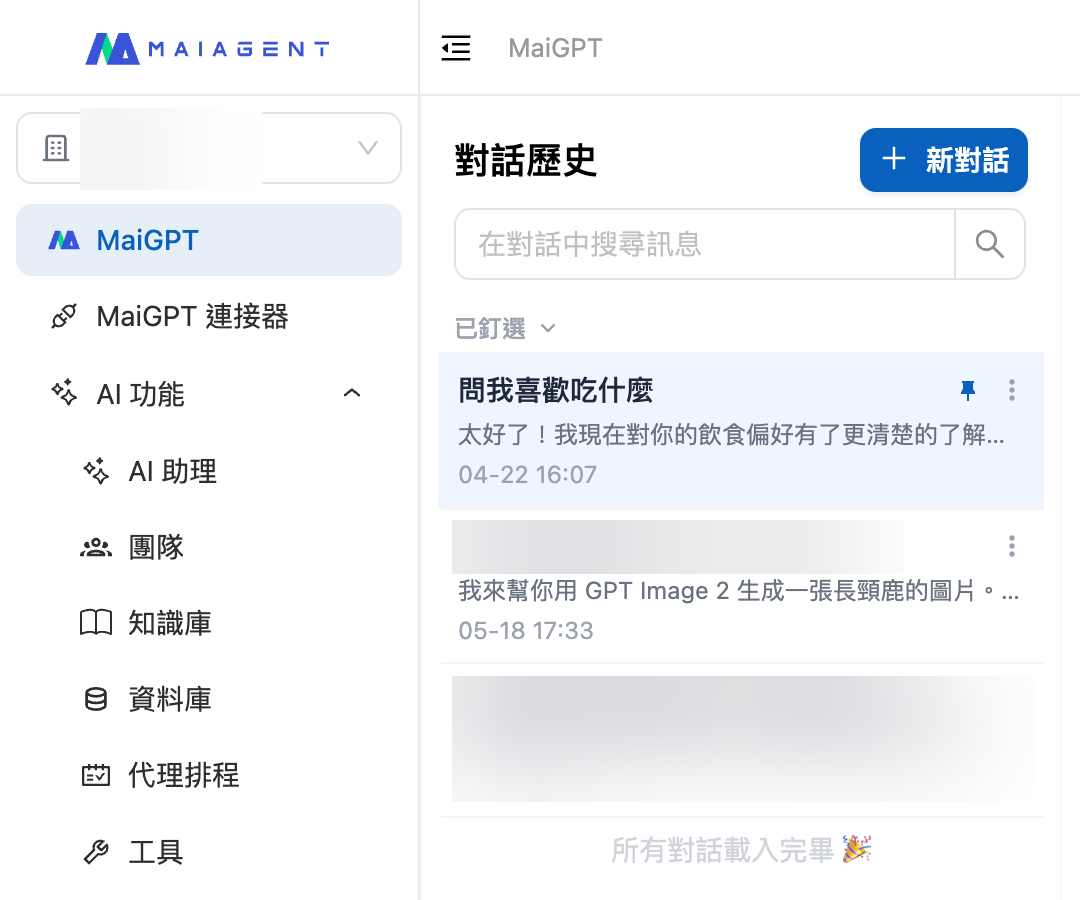Image resolution: width=1080 pixels, height=900 pixels.
Task: Click the people icon beside 團隊
Action: 96,547
